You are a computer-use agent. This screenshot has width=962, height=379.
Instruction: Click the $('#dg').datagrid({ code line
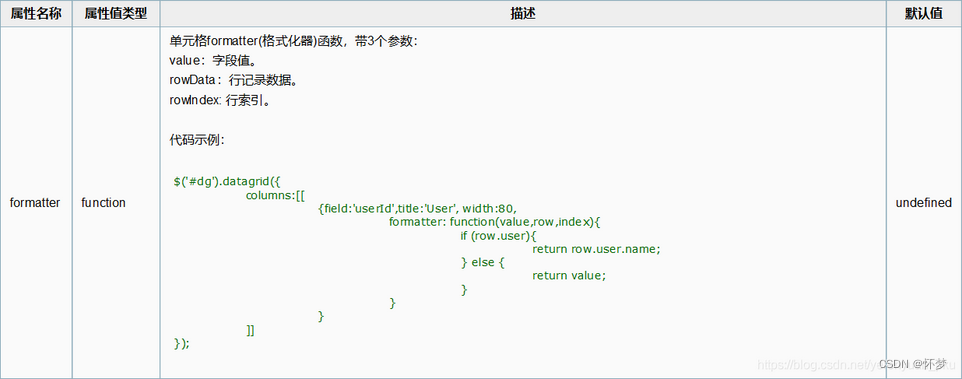226,182
